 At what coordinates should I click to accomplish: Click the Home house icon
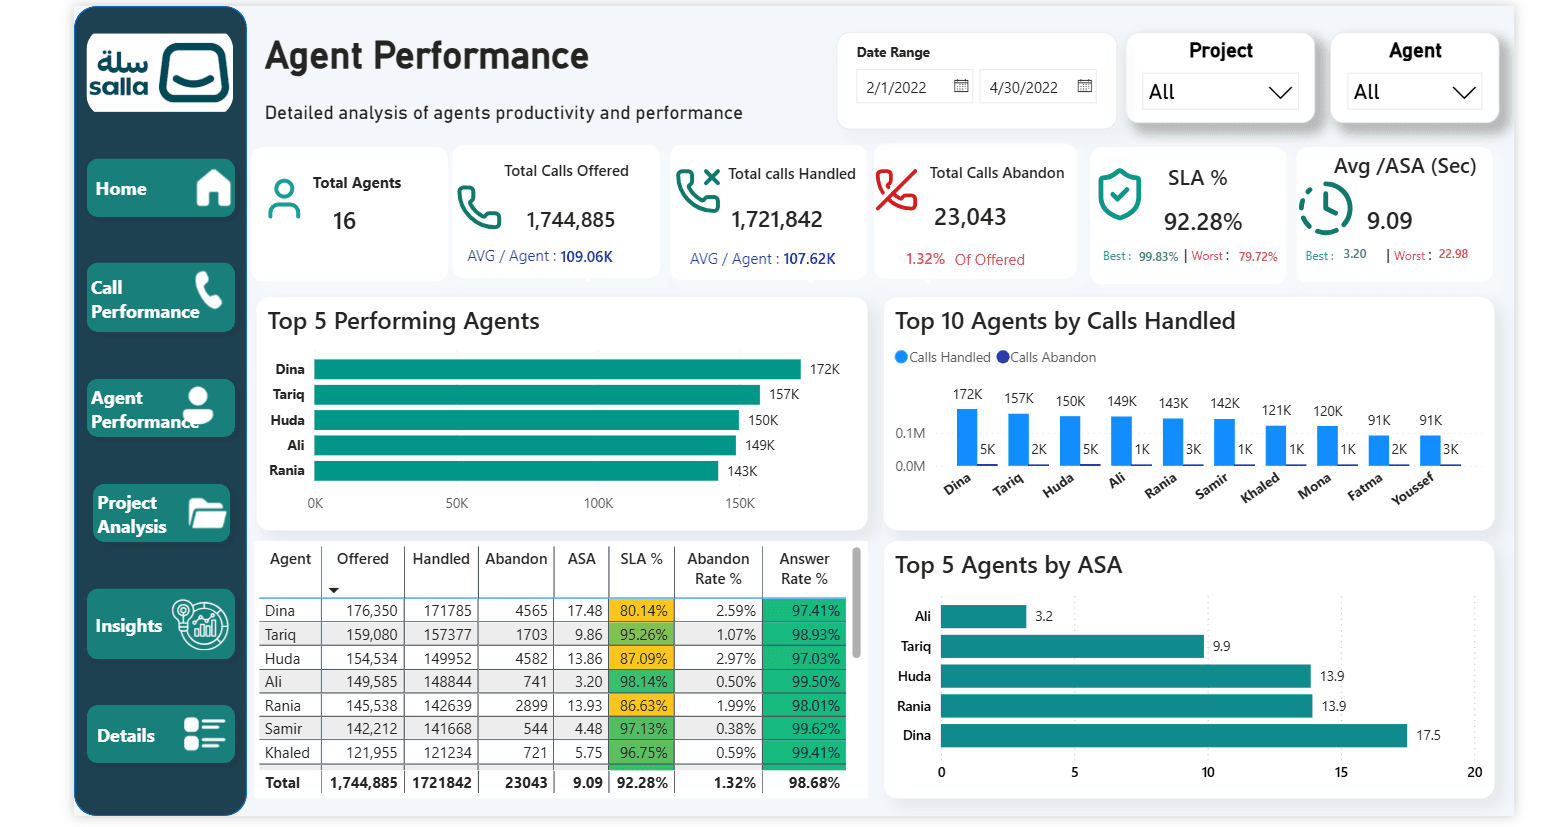click(214, 188)
